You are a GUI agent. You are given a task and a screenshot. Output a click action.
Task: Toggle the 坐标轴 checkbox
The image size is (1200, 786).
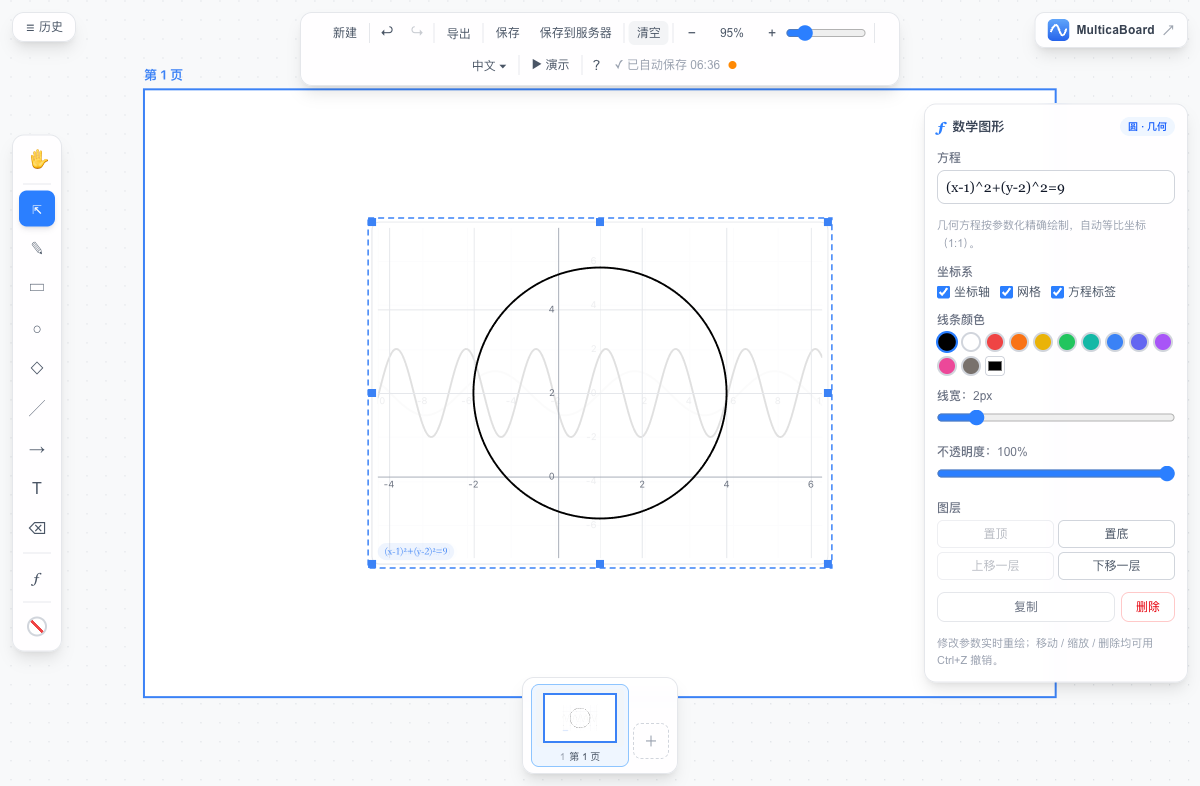point(943,292)
